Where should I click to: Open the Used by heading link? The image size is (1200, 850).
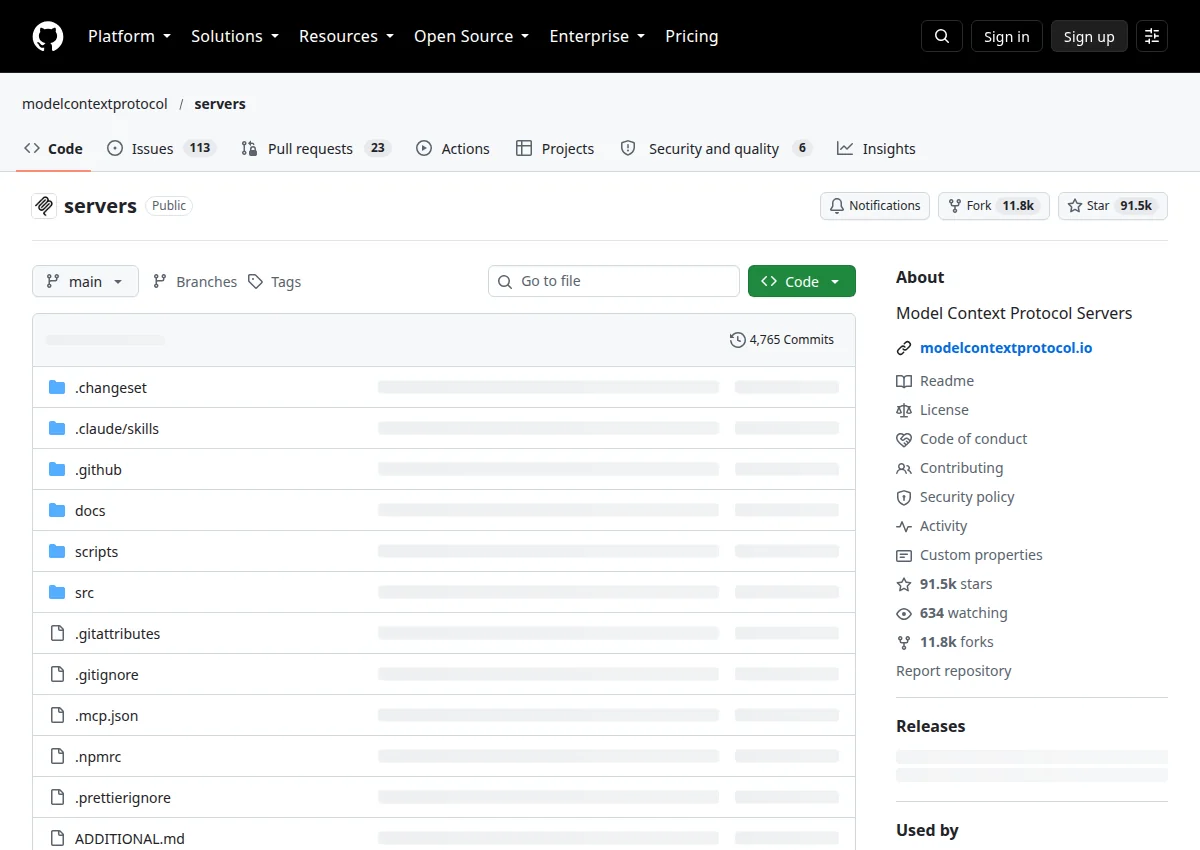point(927,830)
